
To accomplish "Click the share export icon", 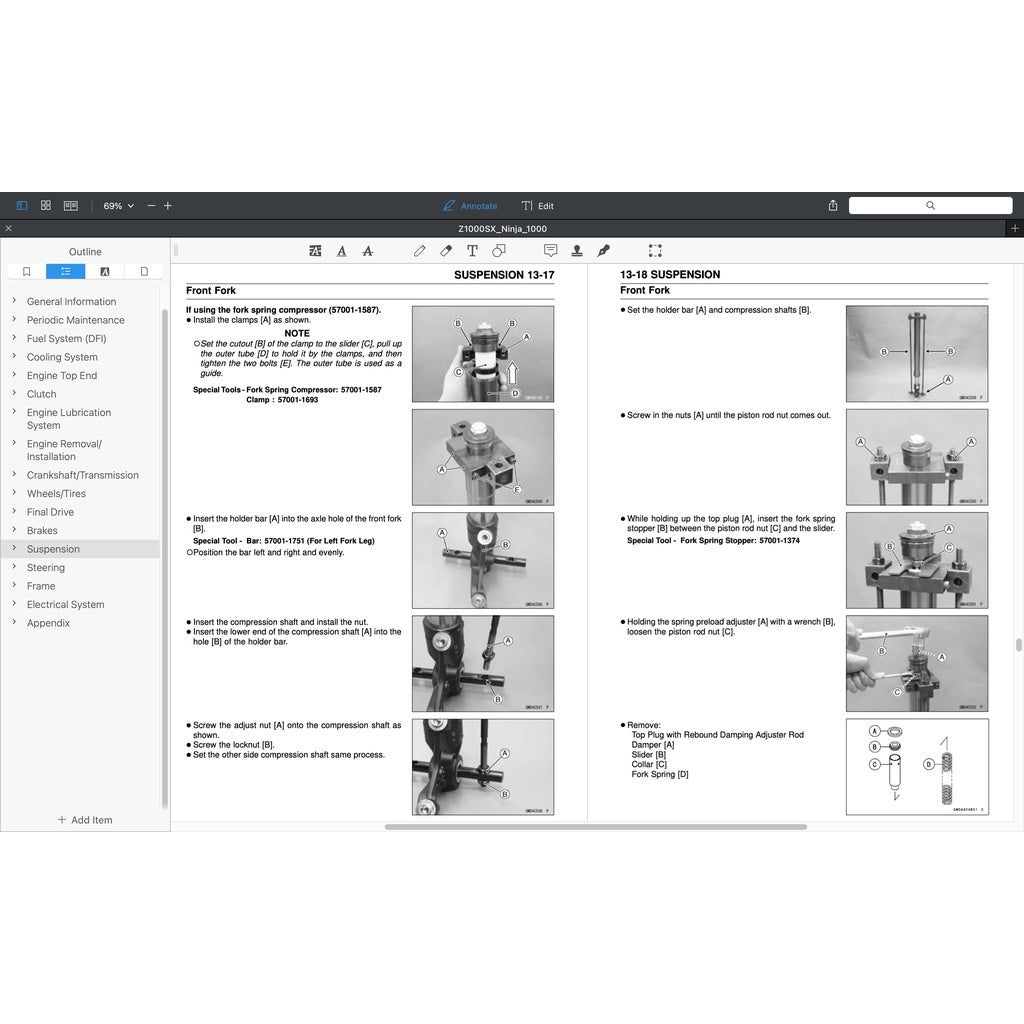I will 833,206.
